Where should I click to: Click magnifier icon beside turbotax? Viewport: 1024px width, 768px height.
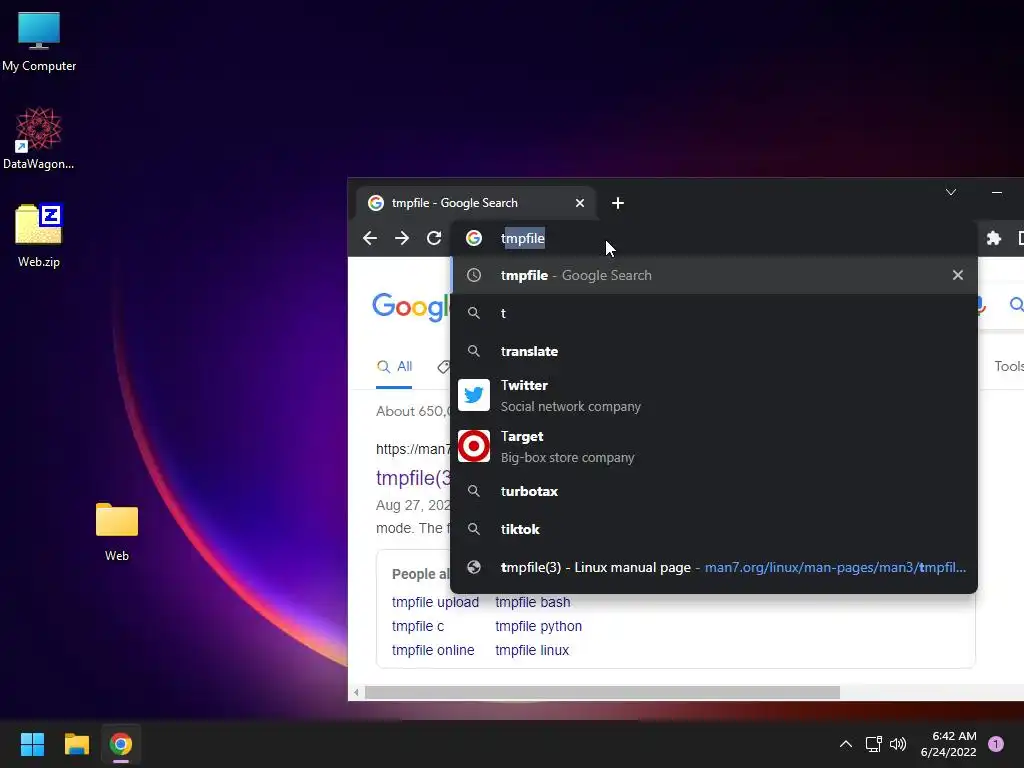(x=474, y=491)
